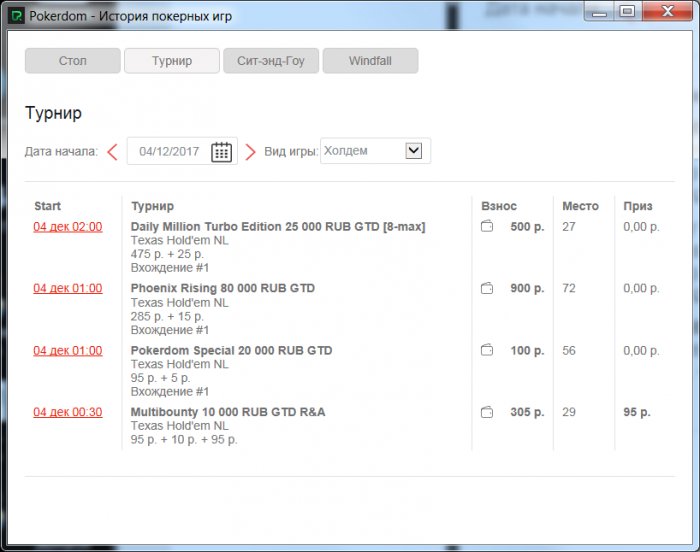
Task: Click Pokerdom Special 20 000 RUB GTD name
Action: [231, 351]
